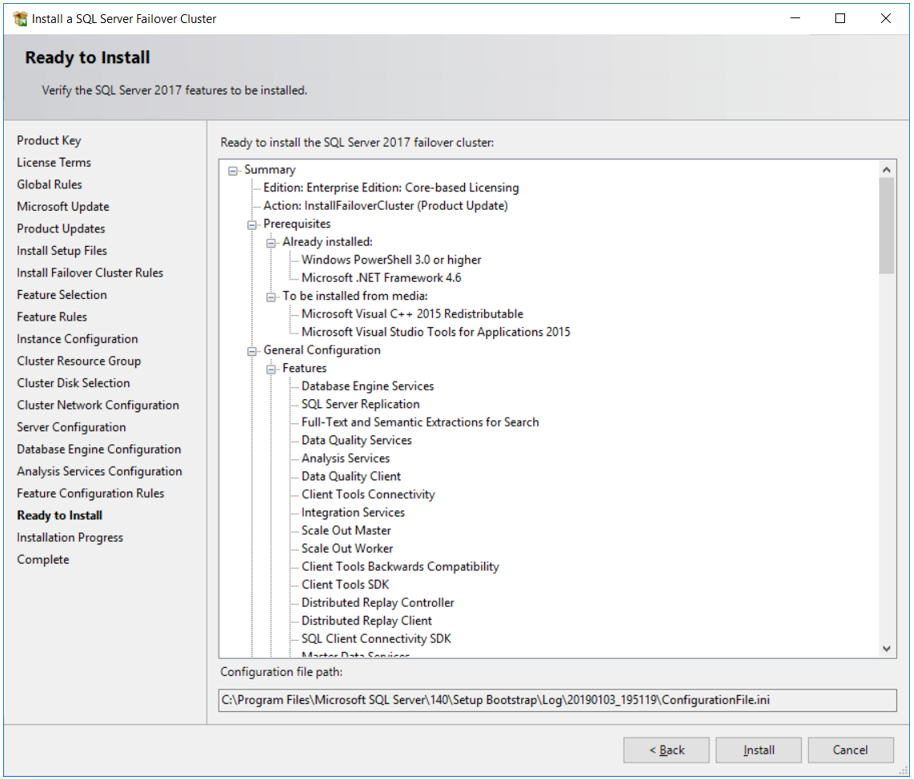This screenshot has width=914, height=779.
Task: Click the summary vertical scrollbar thumb
Action: coord(887,226)
